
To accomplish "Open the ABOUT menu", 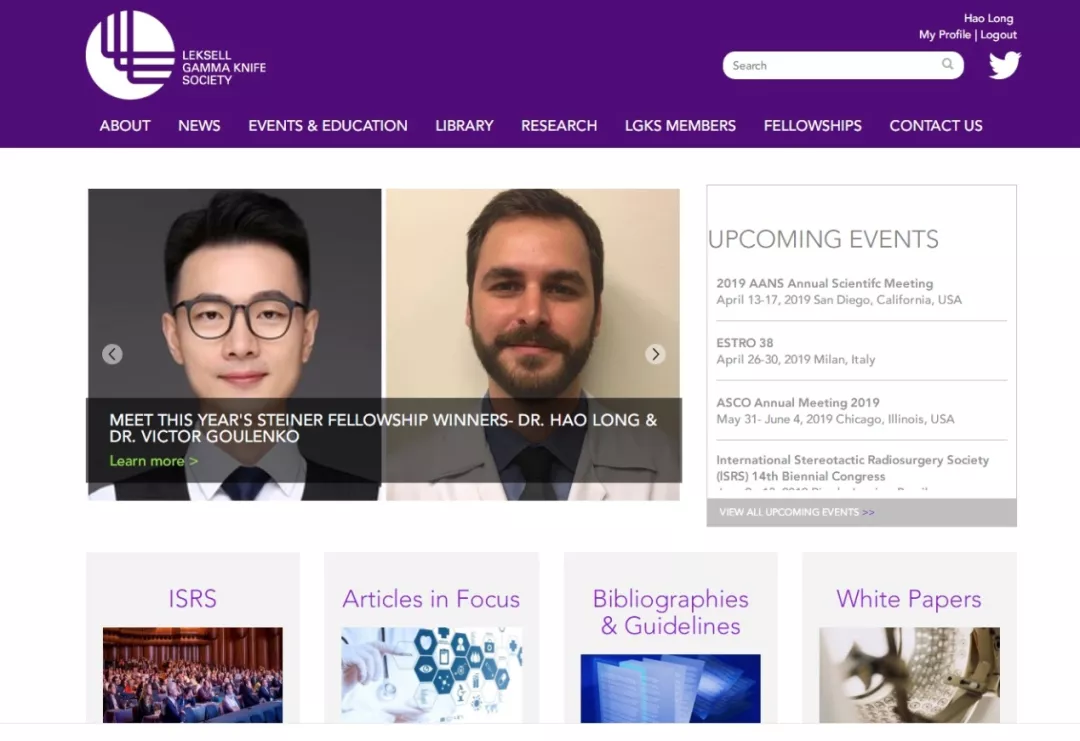I will tap(125, 126).
